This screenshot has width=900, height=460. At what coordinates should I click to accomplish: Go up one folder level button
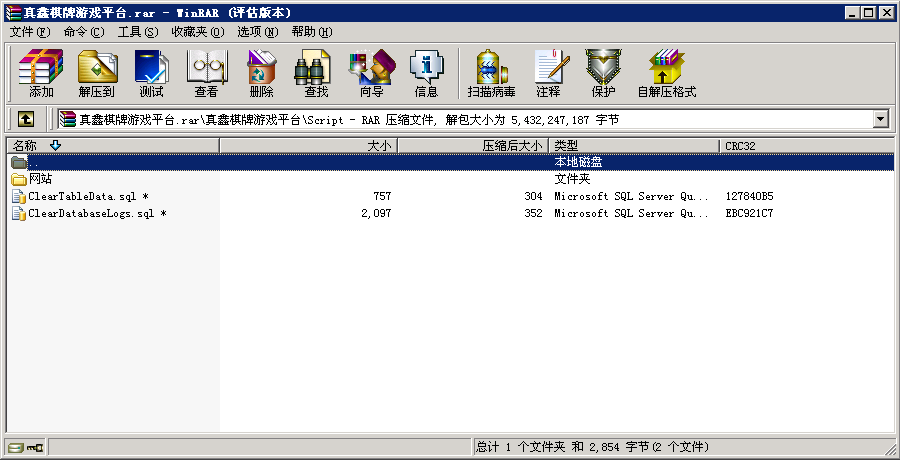[25, 119]
